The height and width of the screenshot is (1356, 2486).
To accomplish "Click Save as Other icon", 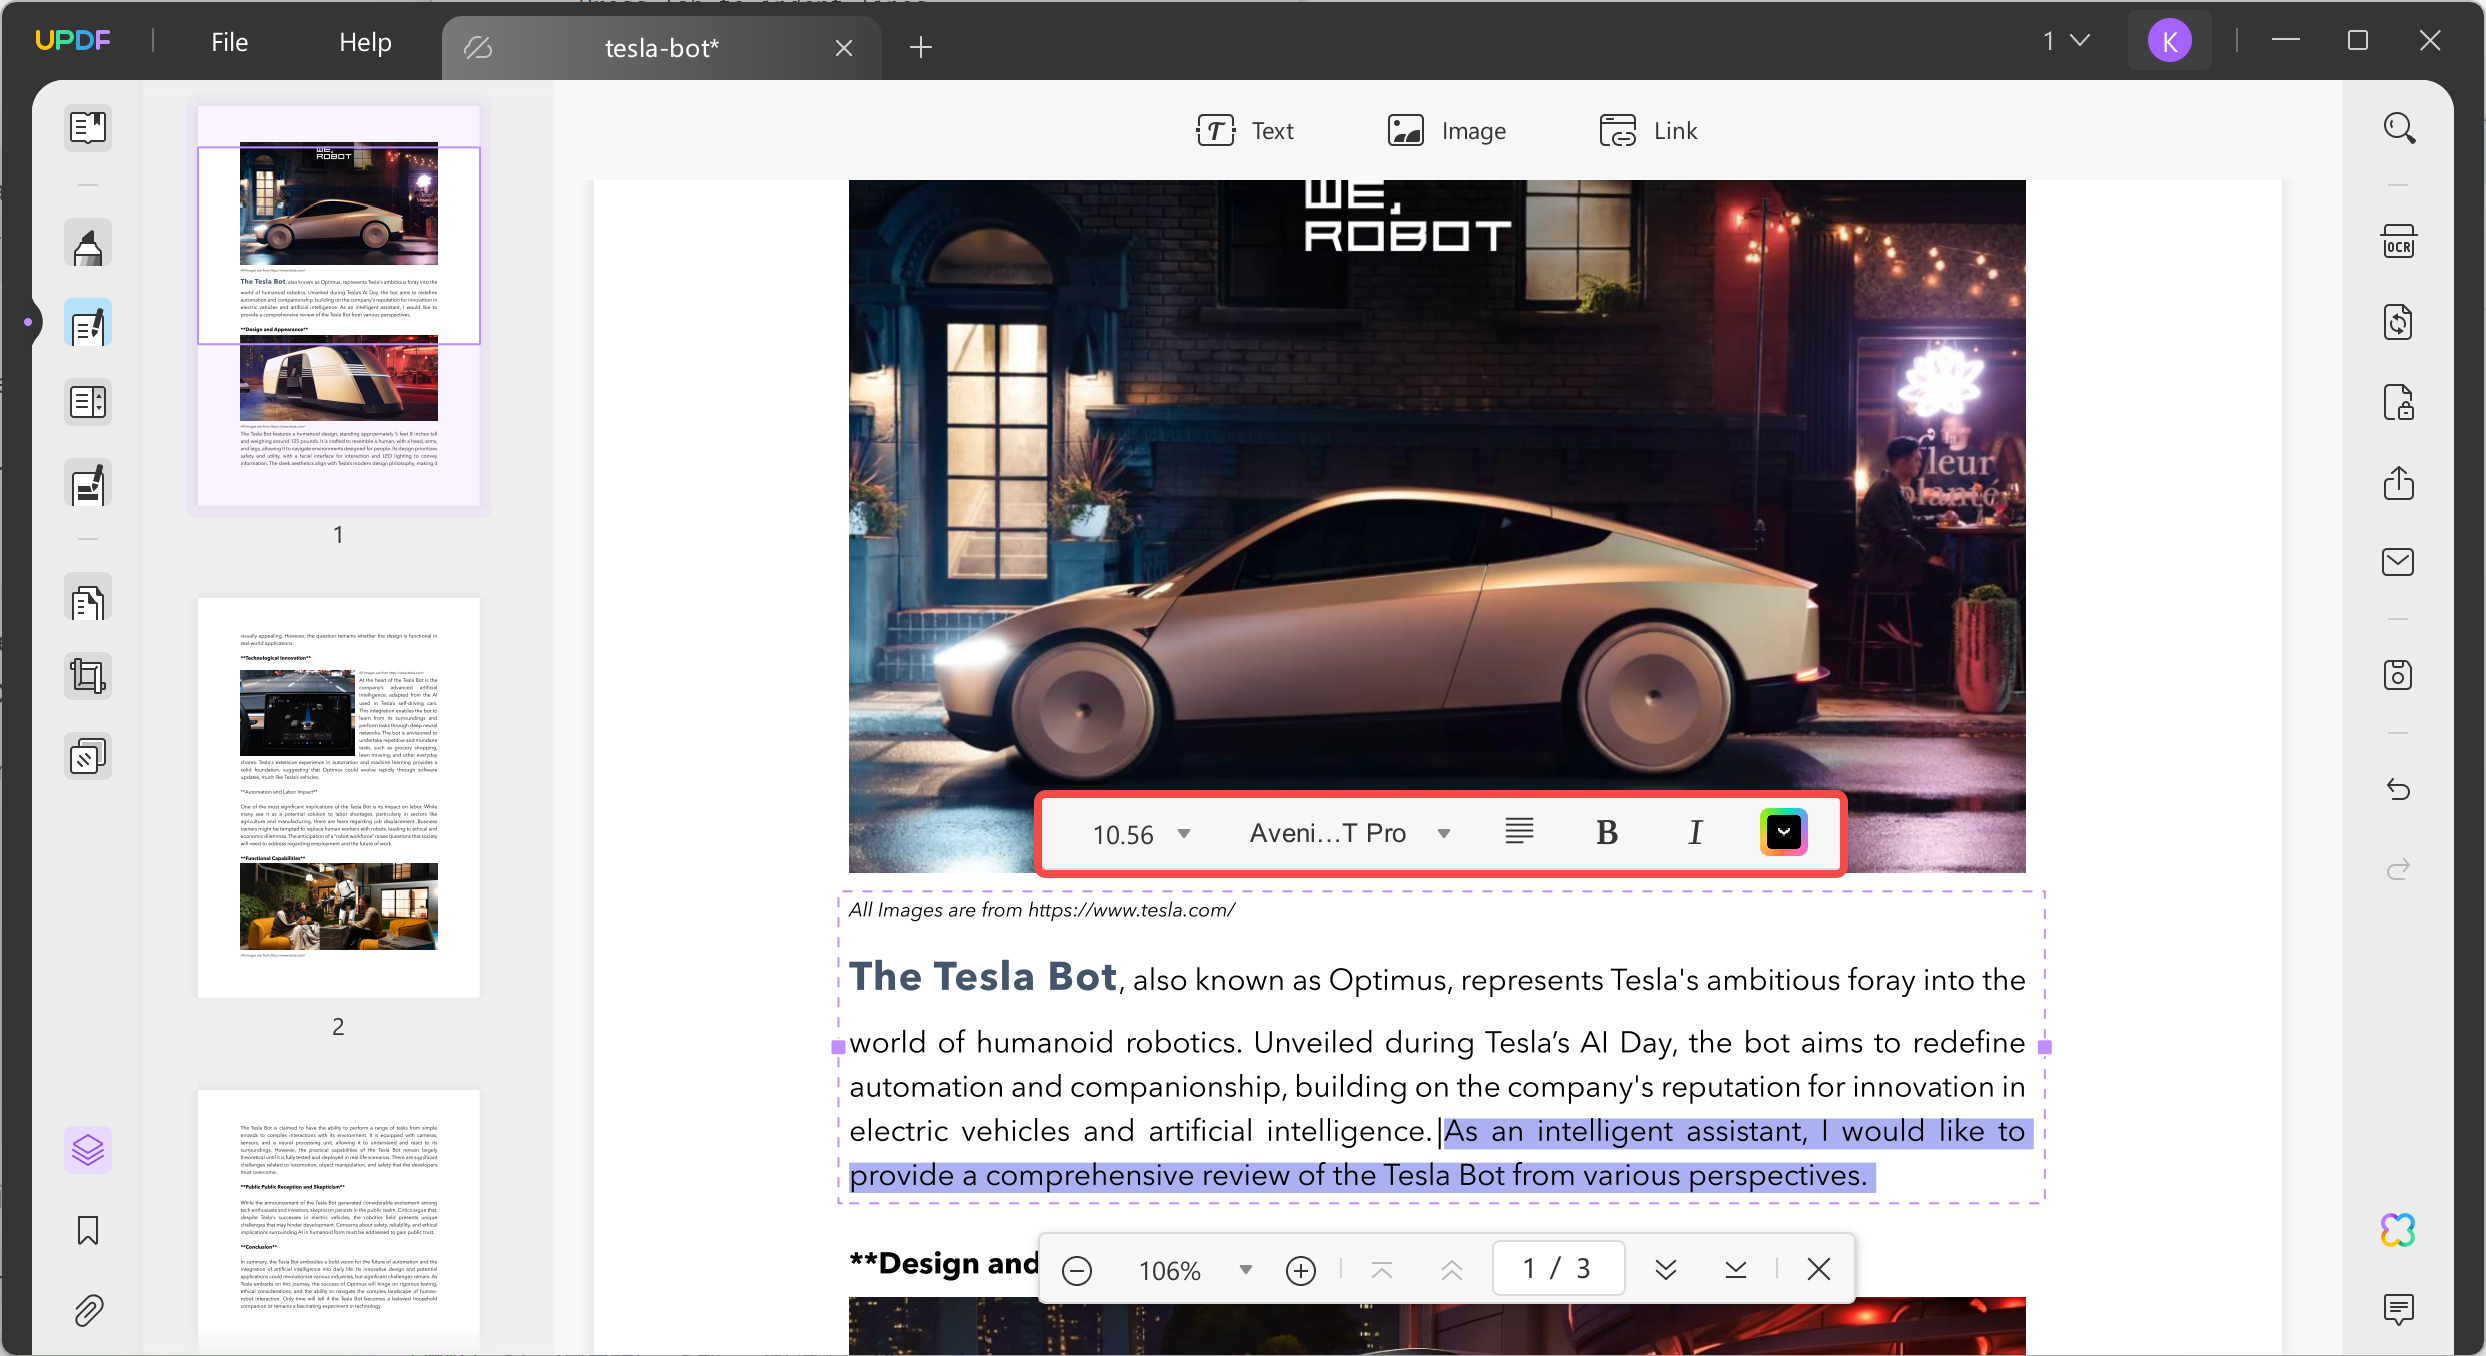I will (x=2398, y=675).
